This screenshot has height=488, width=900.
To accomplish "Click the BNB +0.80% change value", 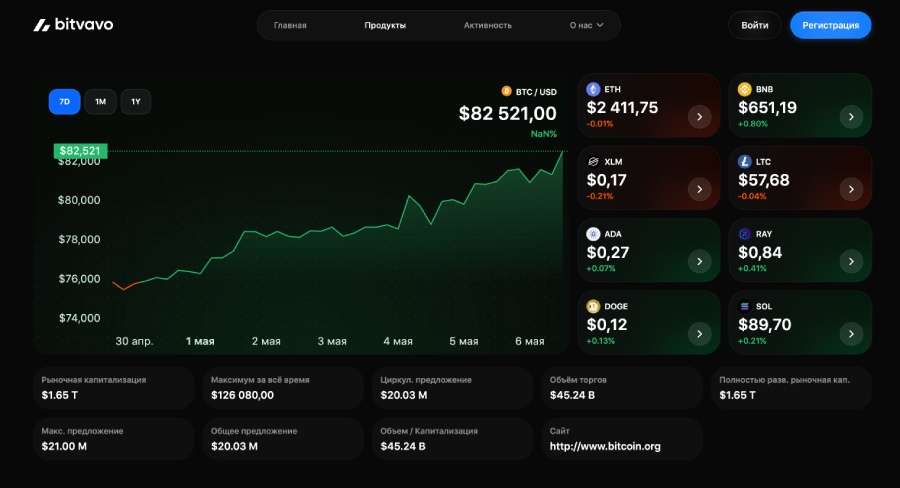I will 752,124.
